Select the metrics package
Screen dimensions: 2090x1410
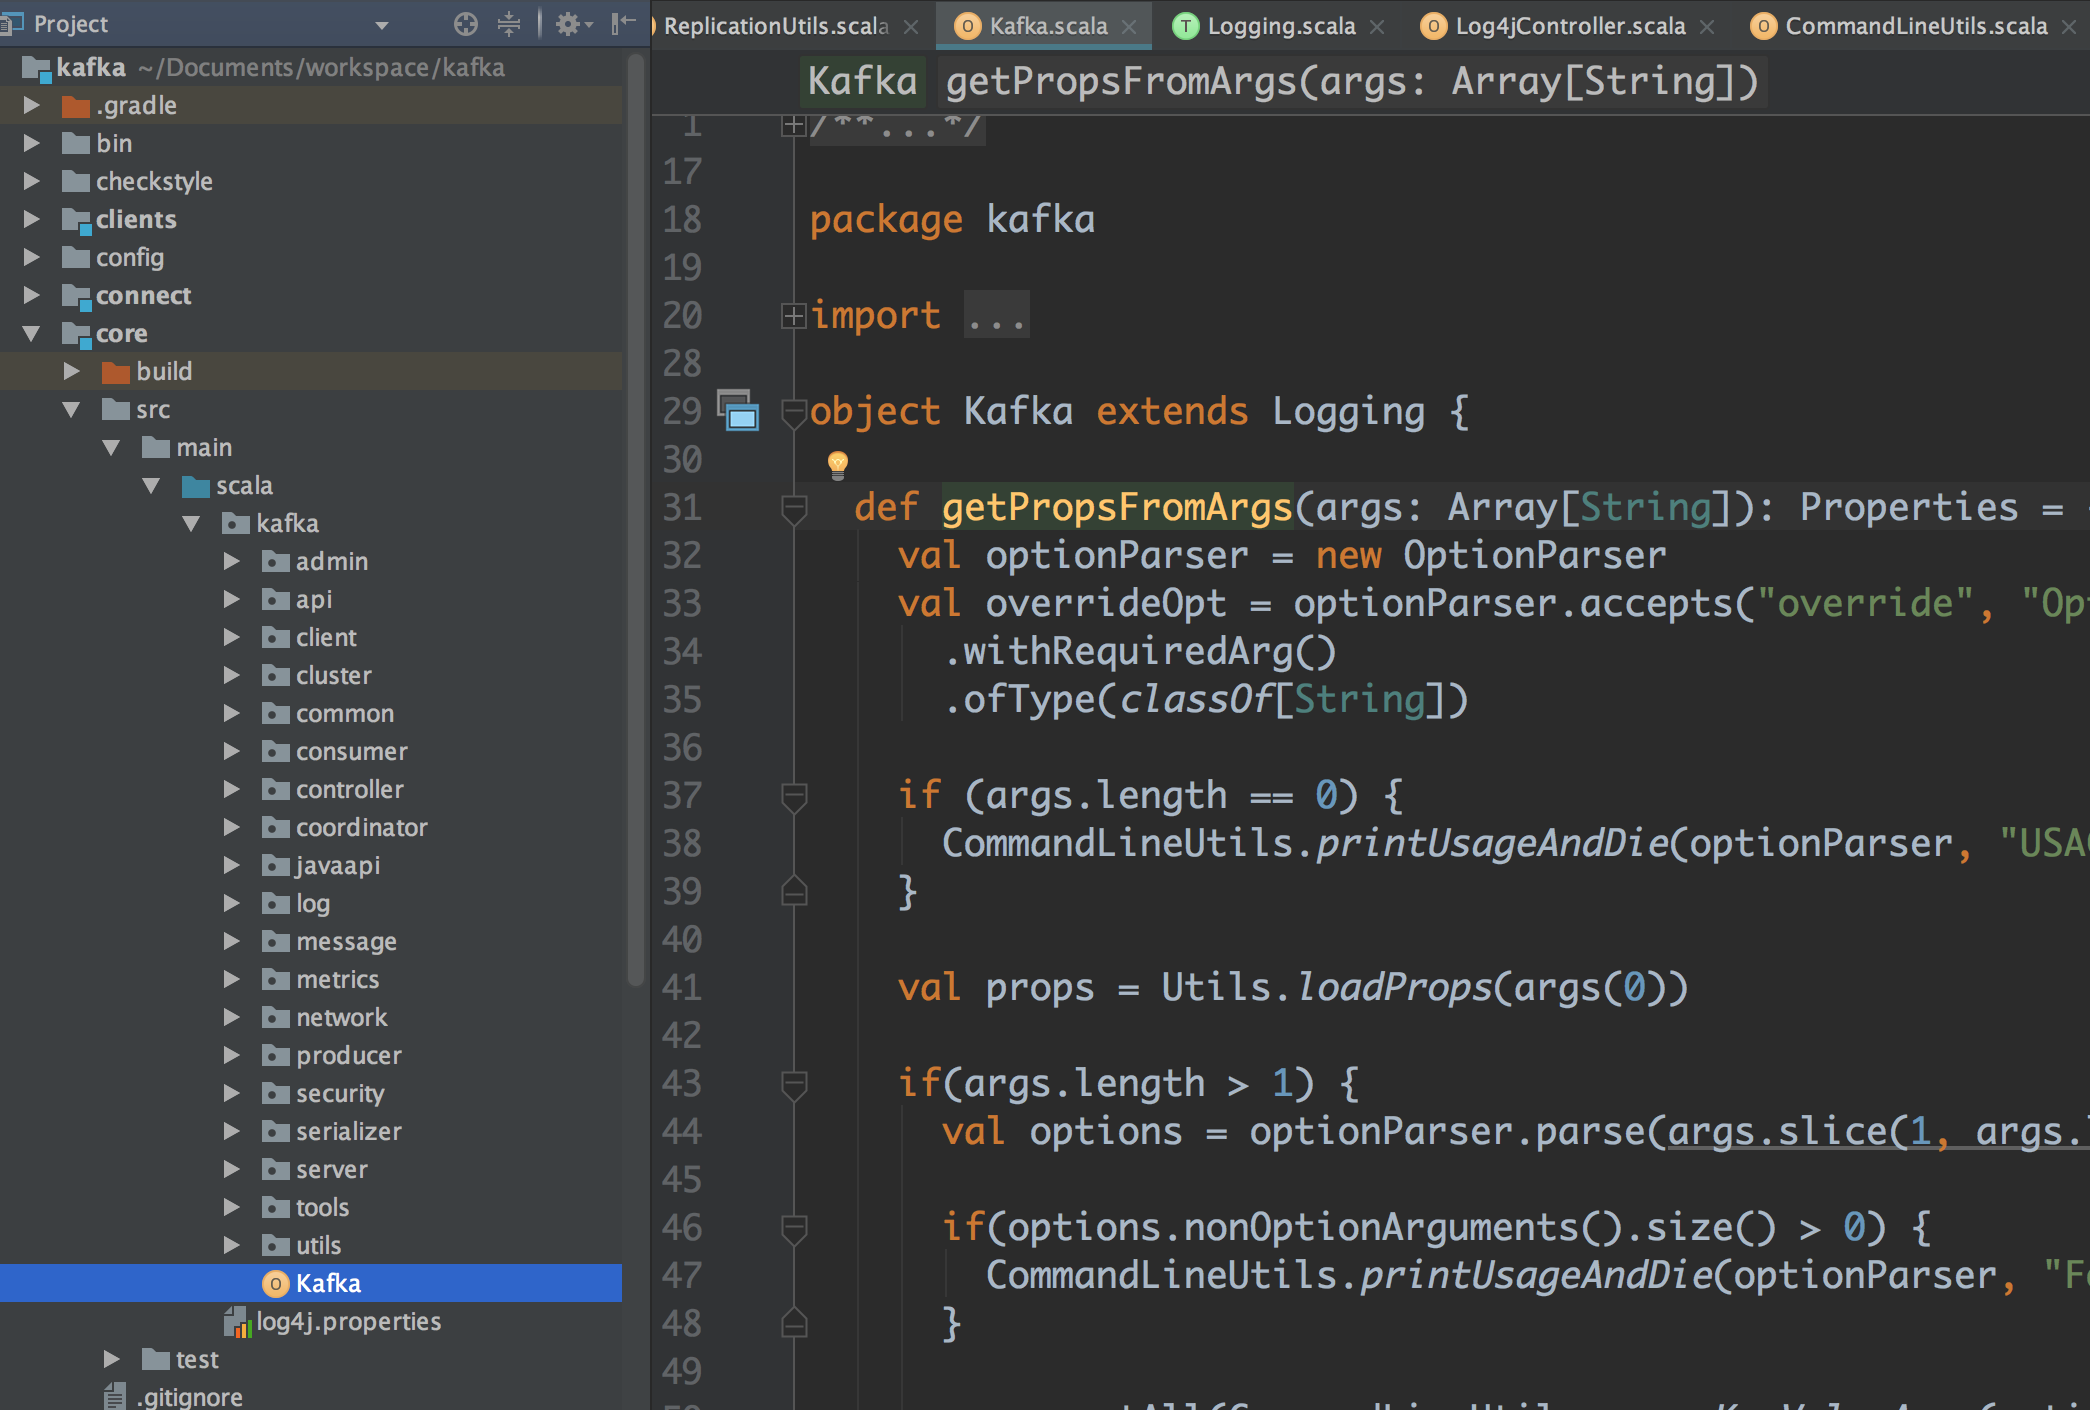click(311, 979)
